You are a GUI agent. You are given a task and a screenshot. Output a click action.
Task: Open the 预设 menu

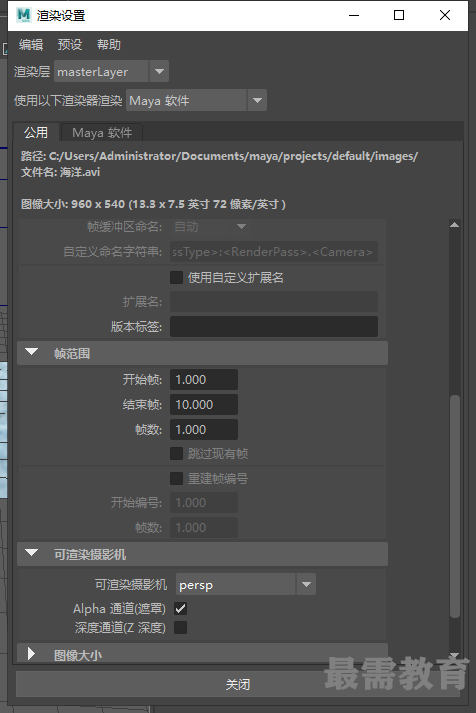point(70,45)
